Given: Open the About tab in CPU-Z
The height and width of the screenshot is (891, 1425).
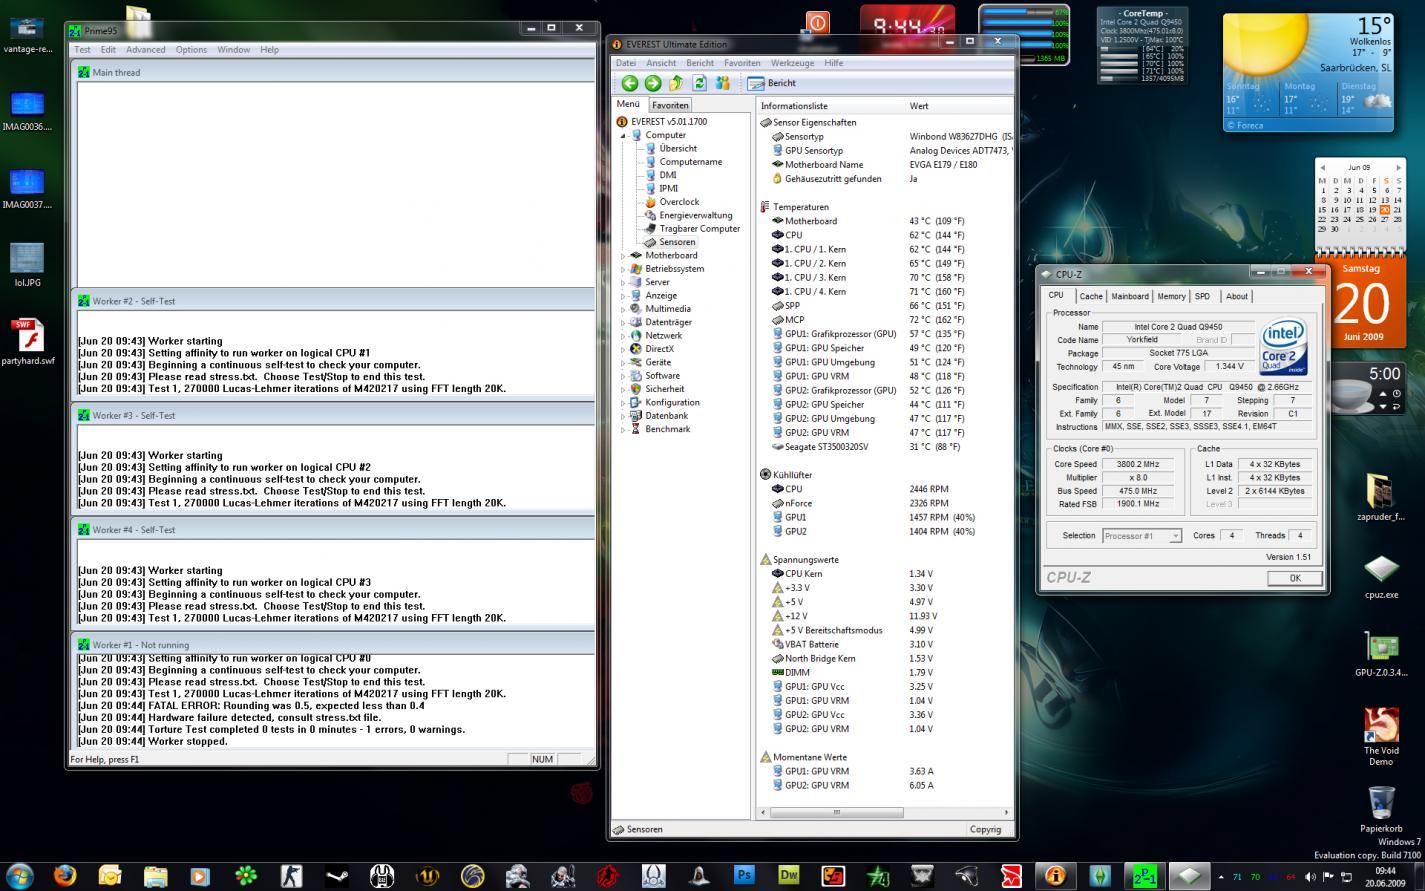Looking at the screenshot, I should point(1237,296).
